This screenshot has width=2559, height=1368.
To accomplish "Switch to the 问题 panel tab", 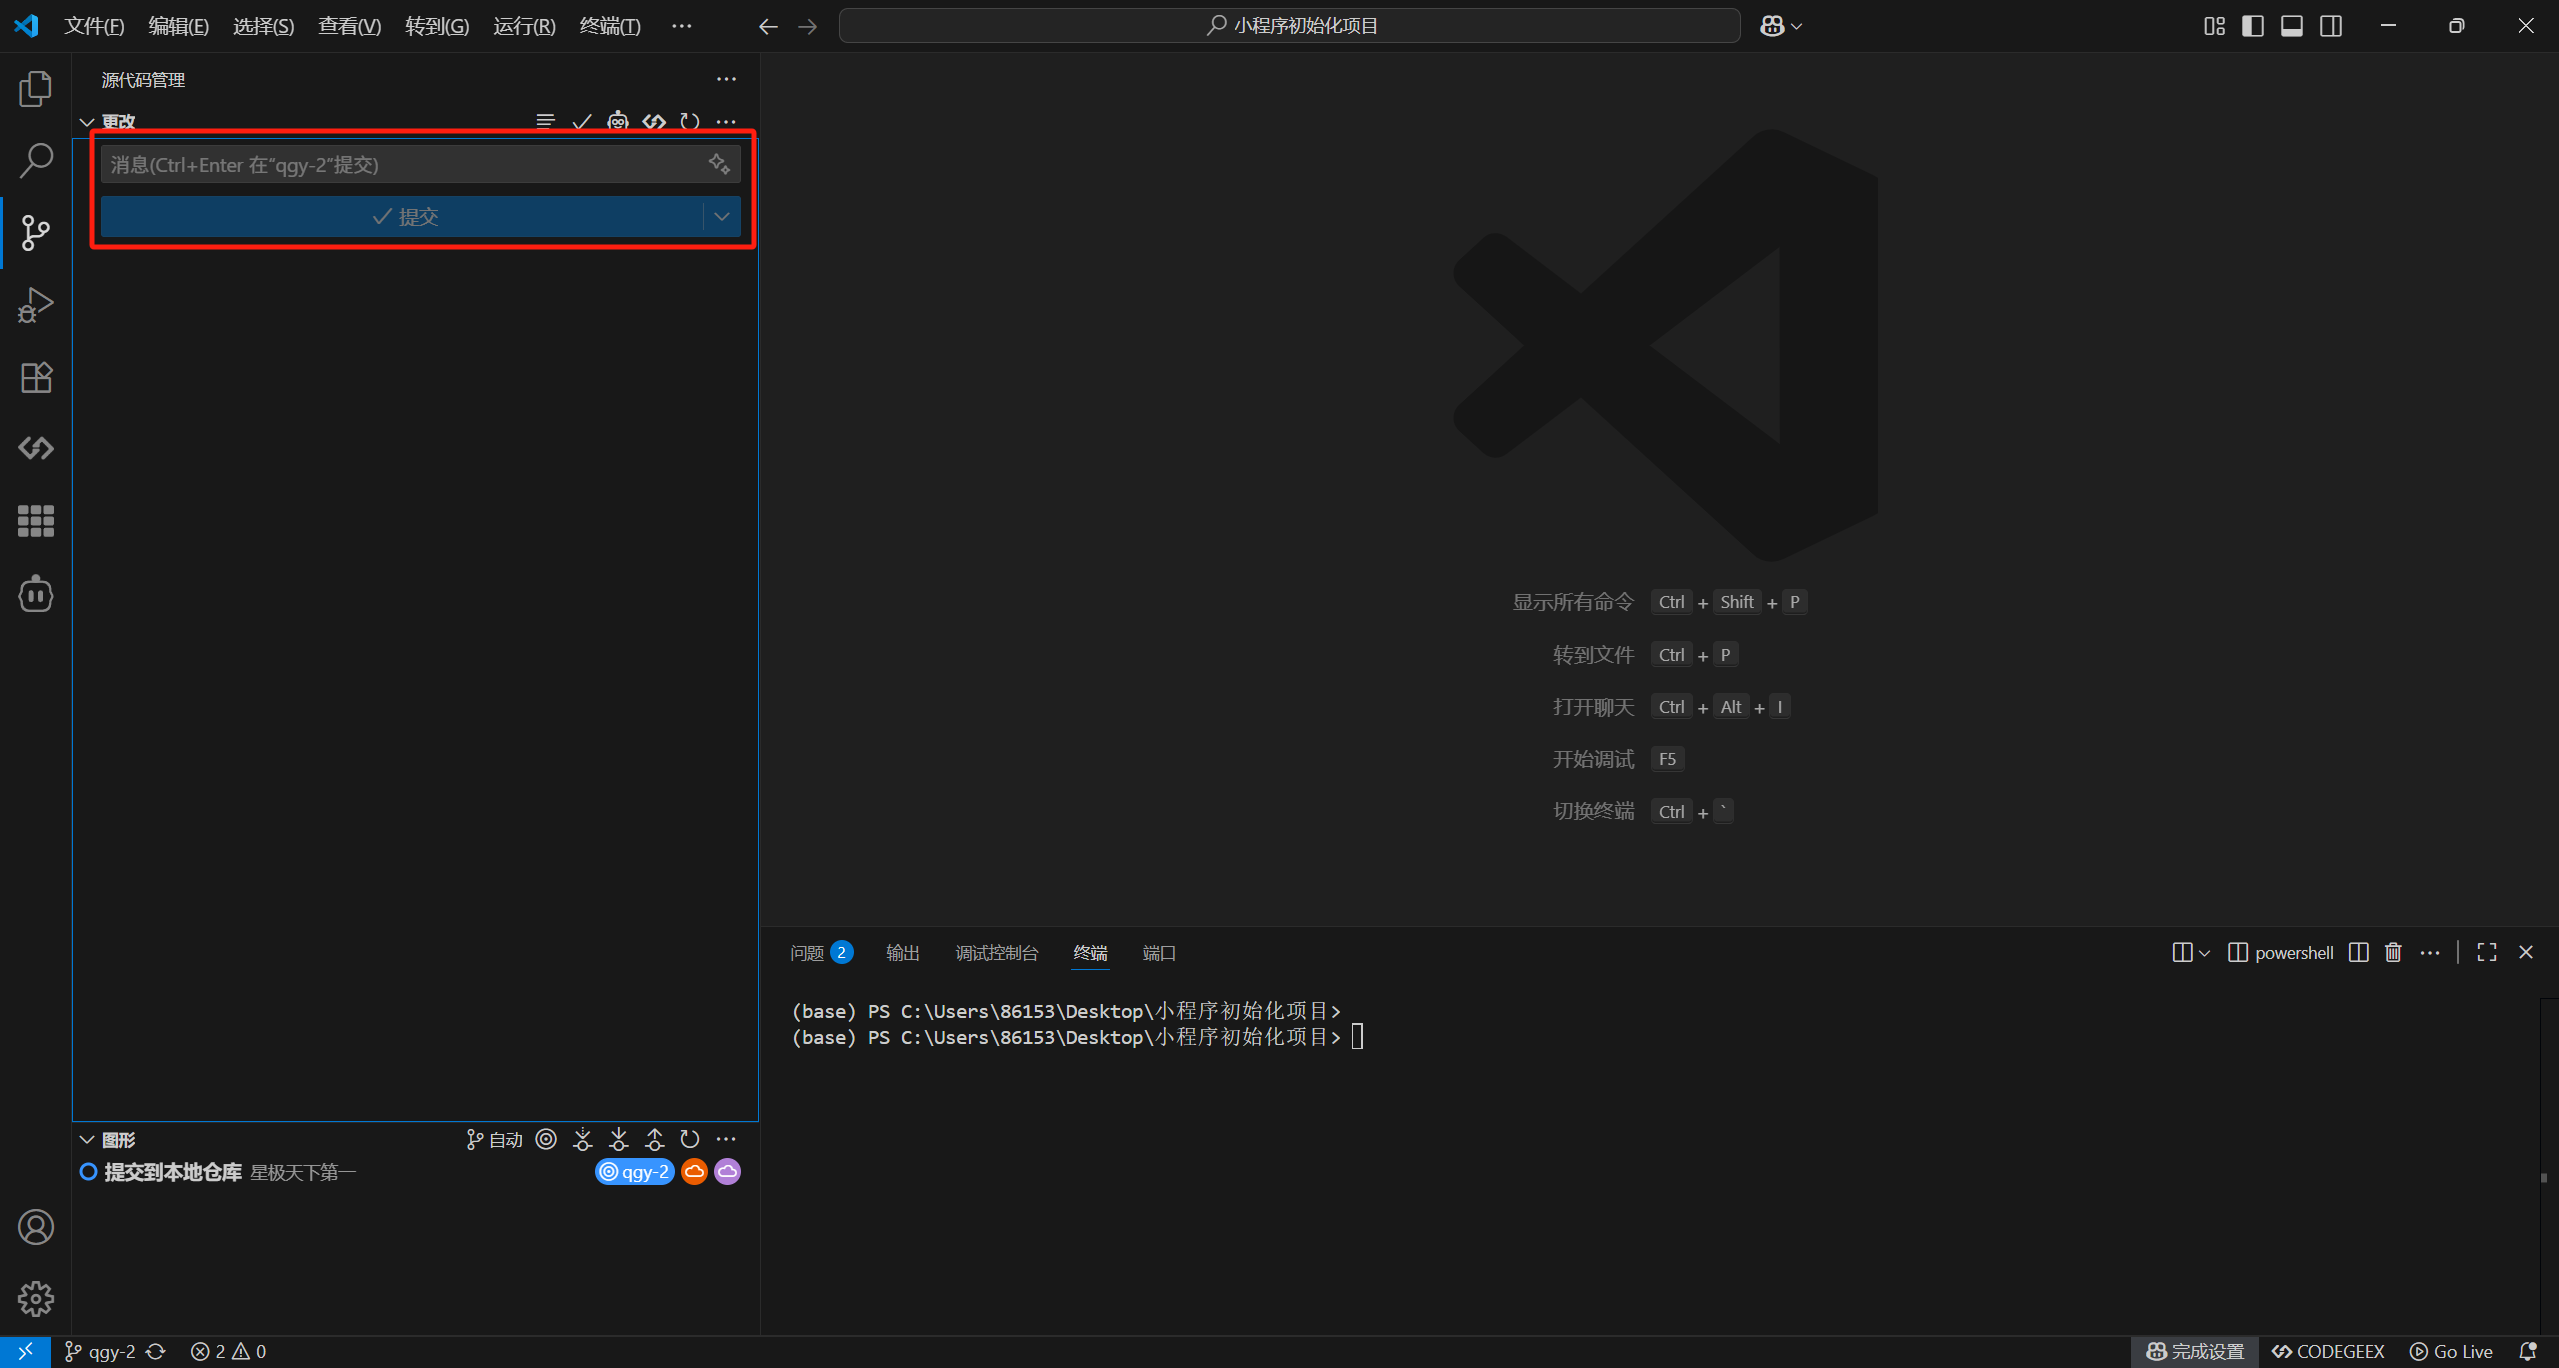I will (x=820, y=952).
